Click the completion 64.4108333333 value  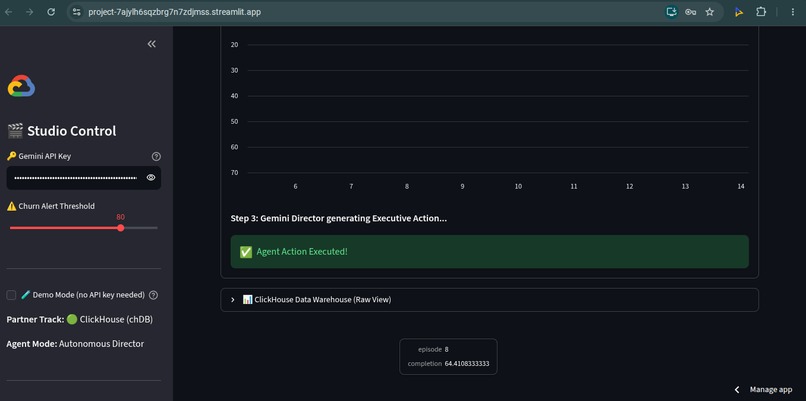(x=467, y=363)
